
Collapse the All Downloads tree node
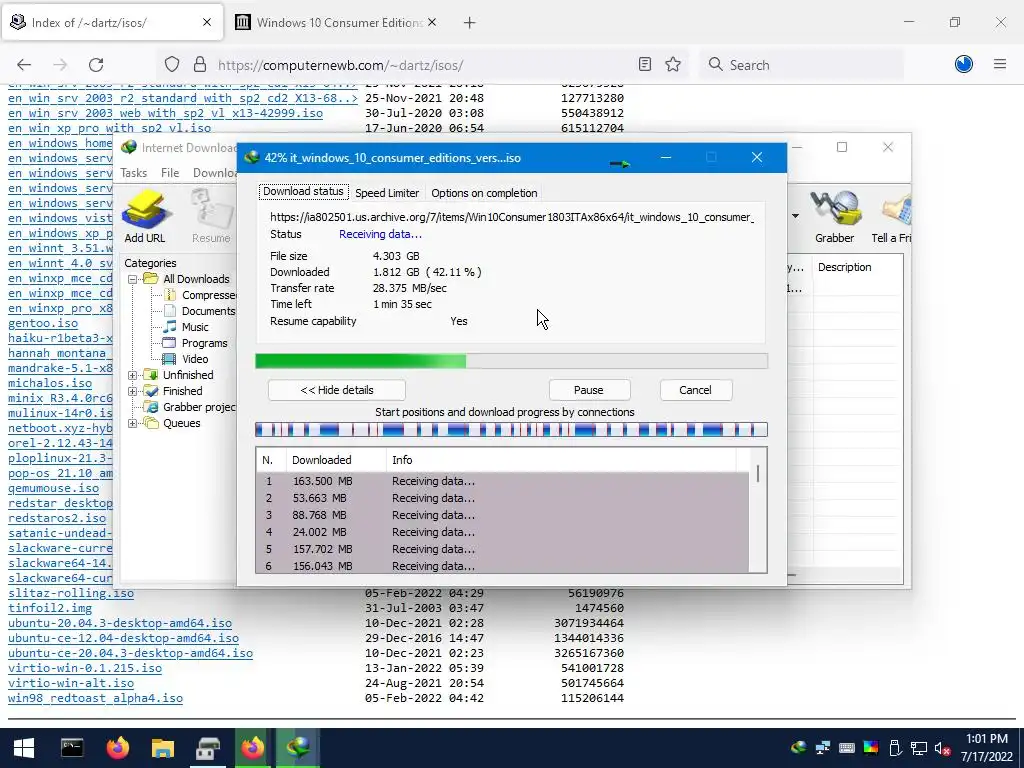pyautogui.click(x=133, y=279)
